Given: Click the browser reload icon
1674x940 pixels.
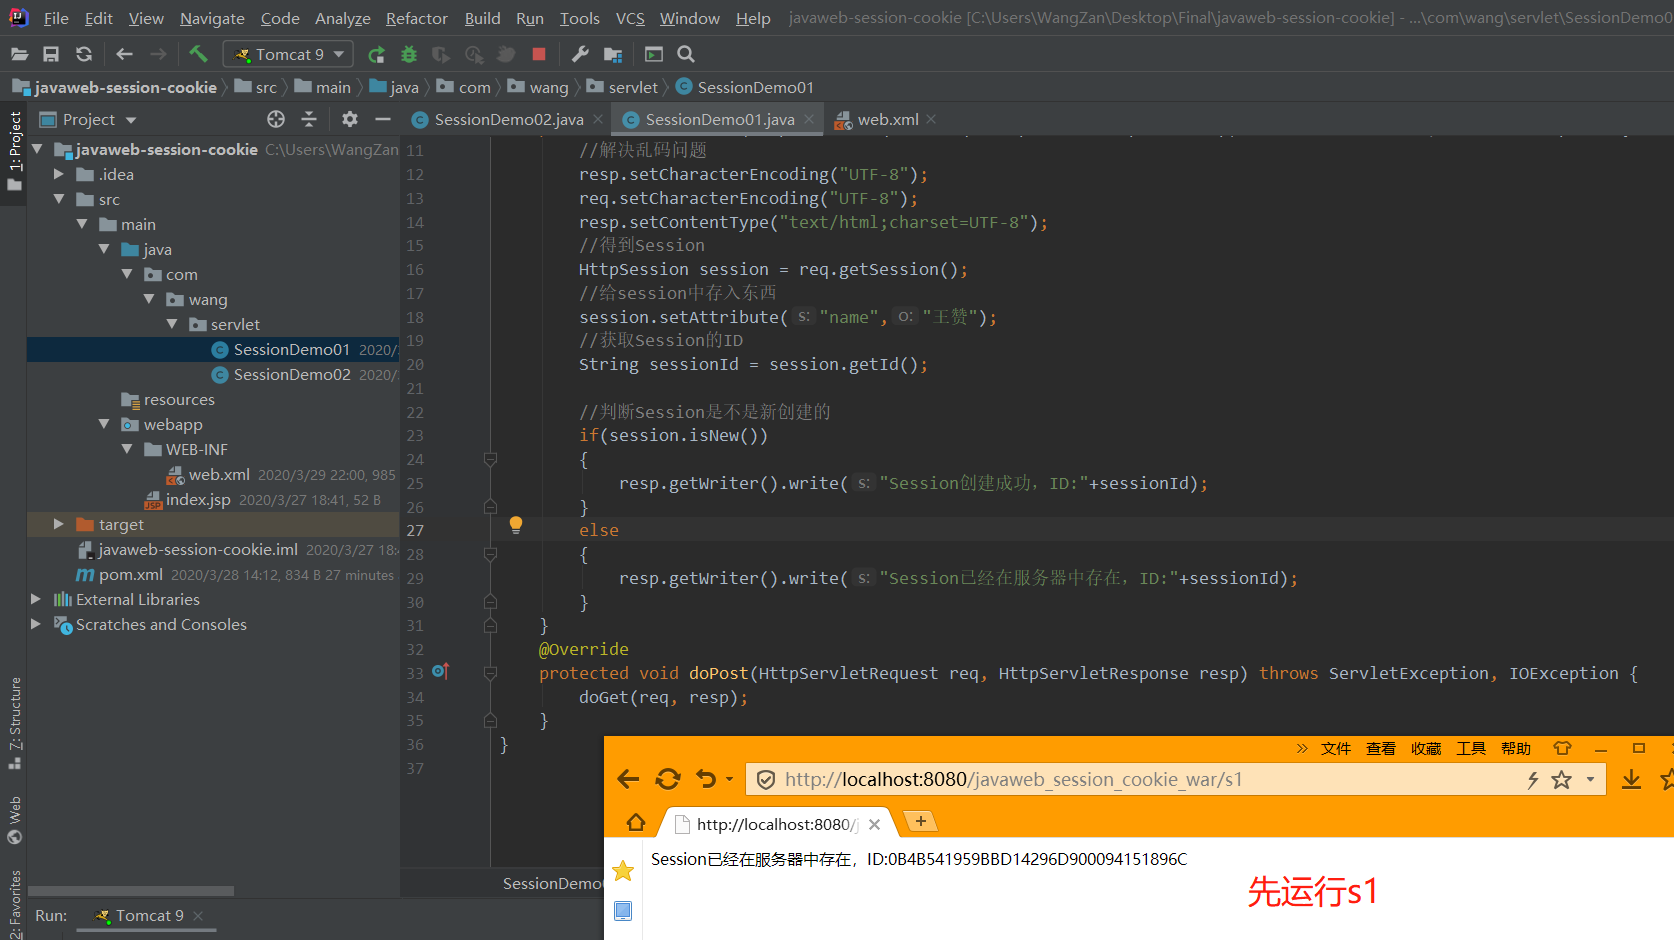Looking at the screenshot, I should (x=668, y=780).
